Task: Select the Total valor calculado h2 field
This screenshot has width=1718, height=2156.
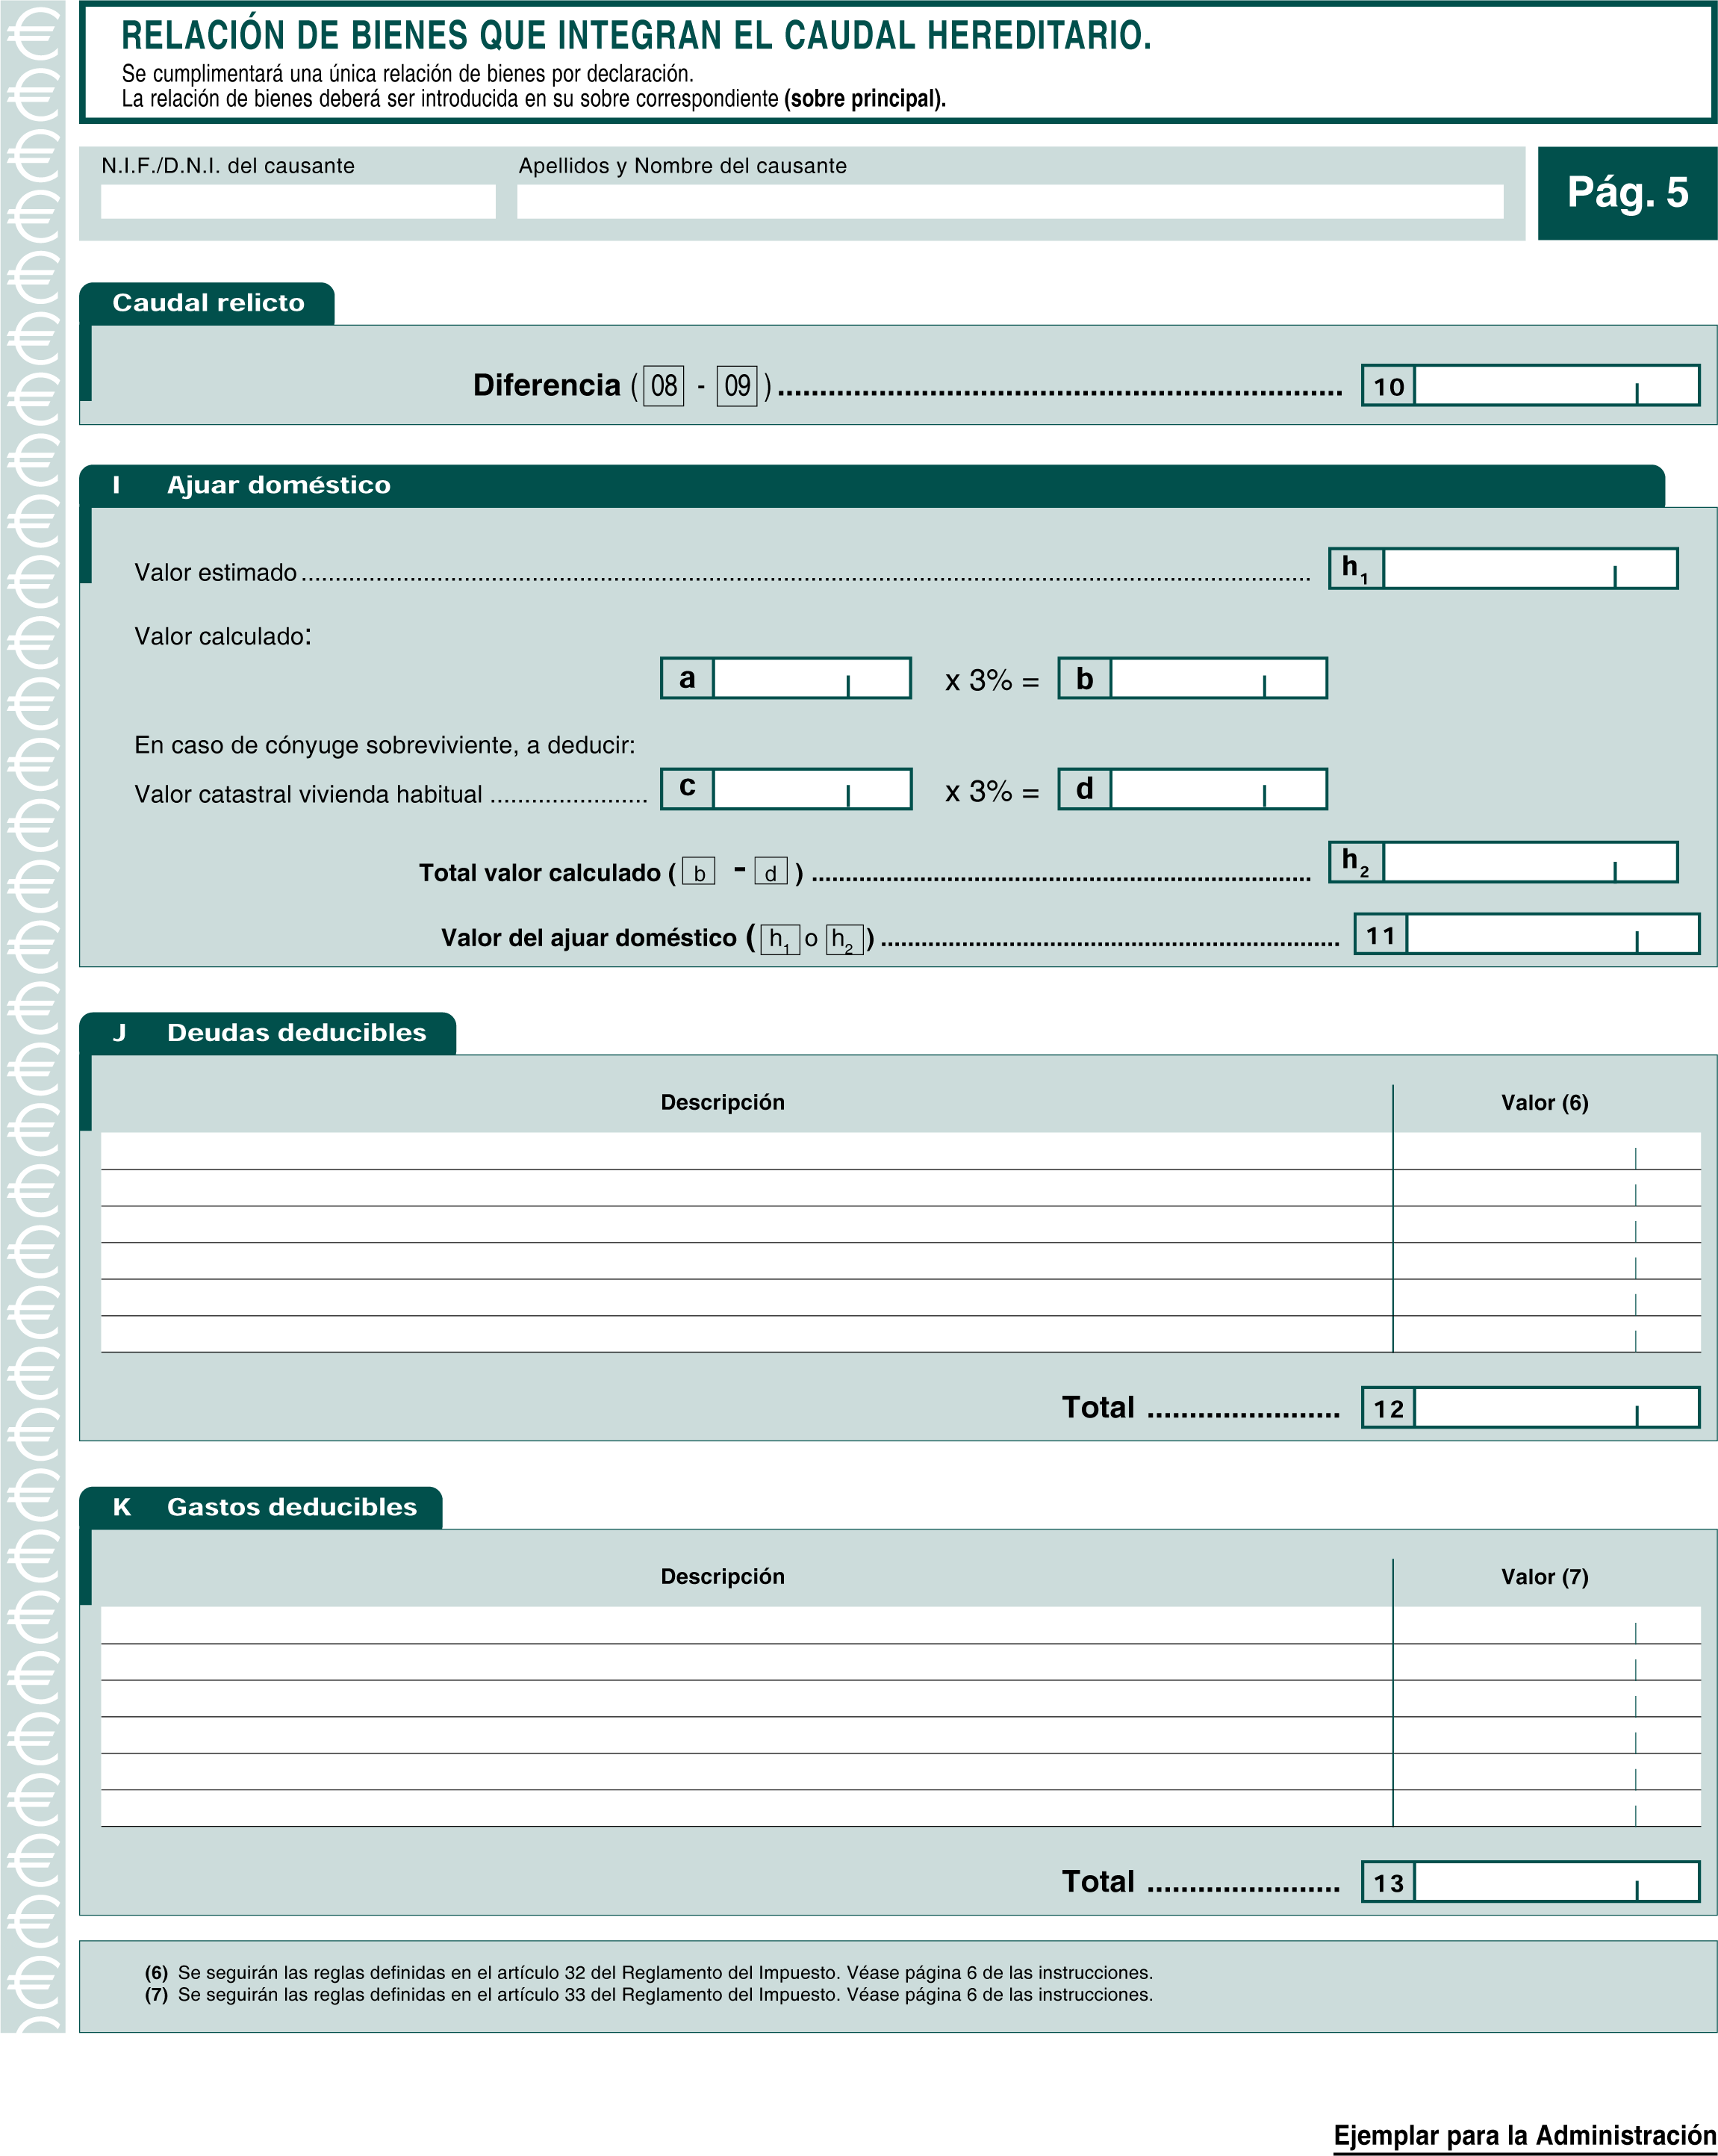Action: click(x=1530, y=862)
